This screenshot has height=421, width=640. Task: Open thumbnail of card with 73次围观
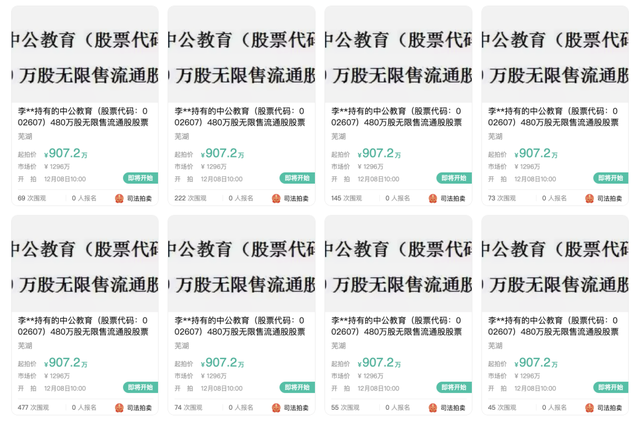[555, 54]
